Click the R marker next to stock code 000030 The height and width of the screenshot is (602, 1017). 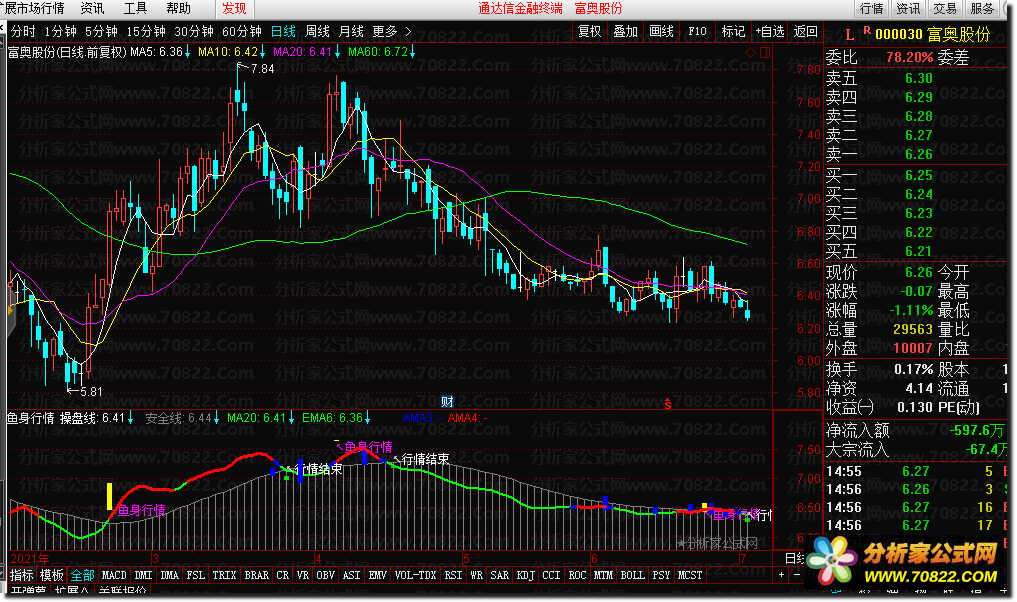pyautogui.click(x=867, y=30)
